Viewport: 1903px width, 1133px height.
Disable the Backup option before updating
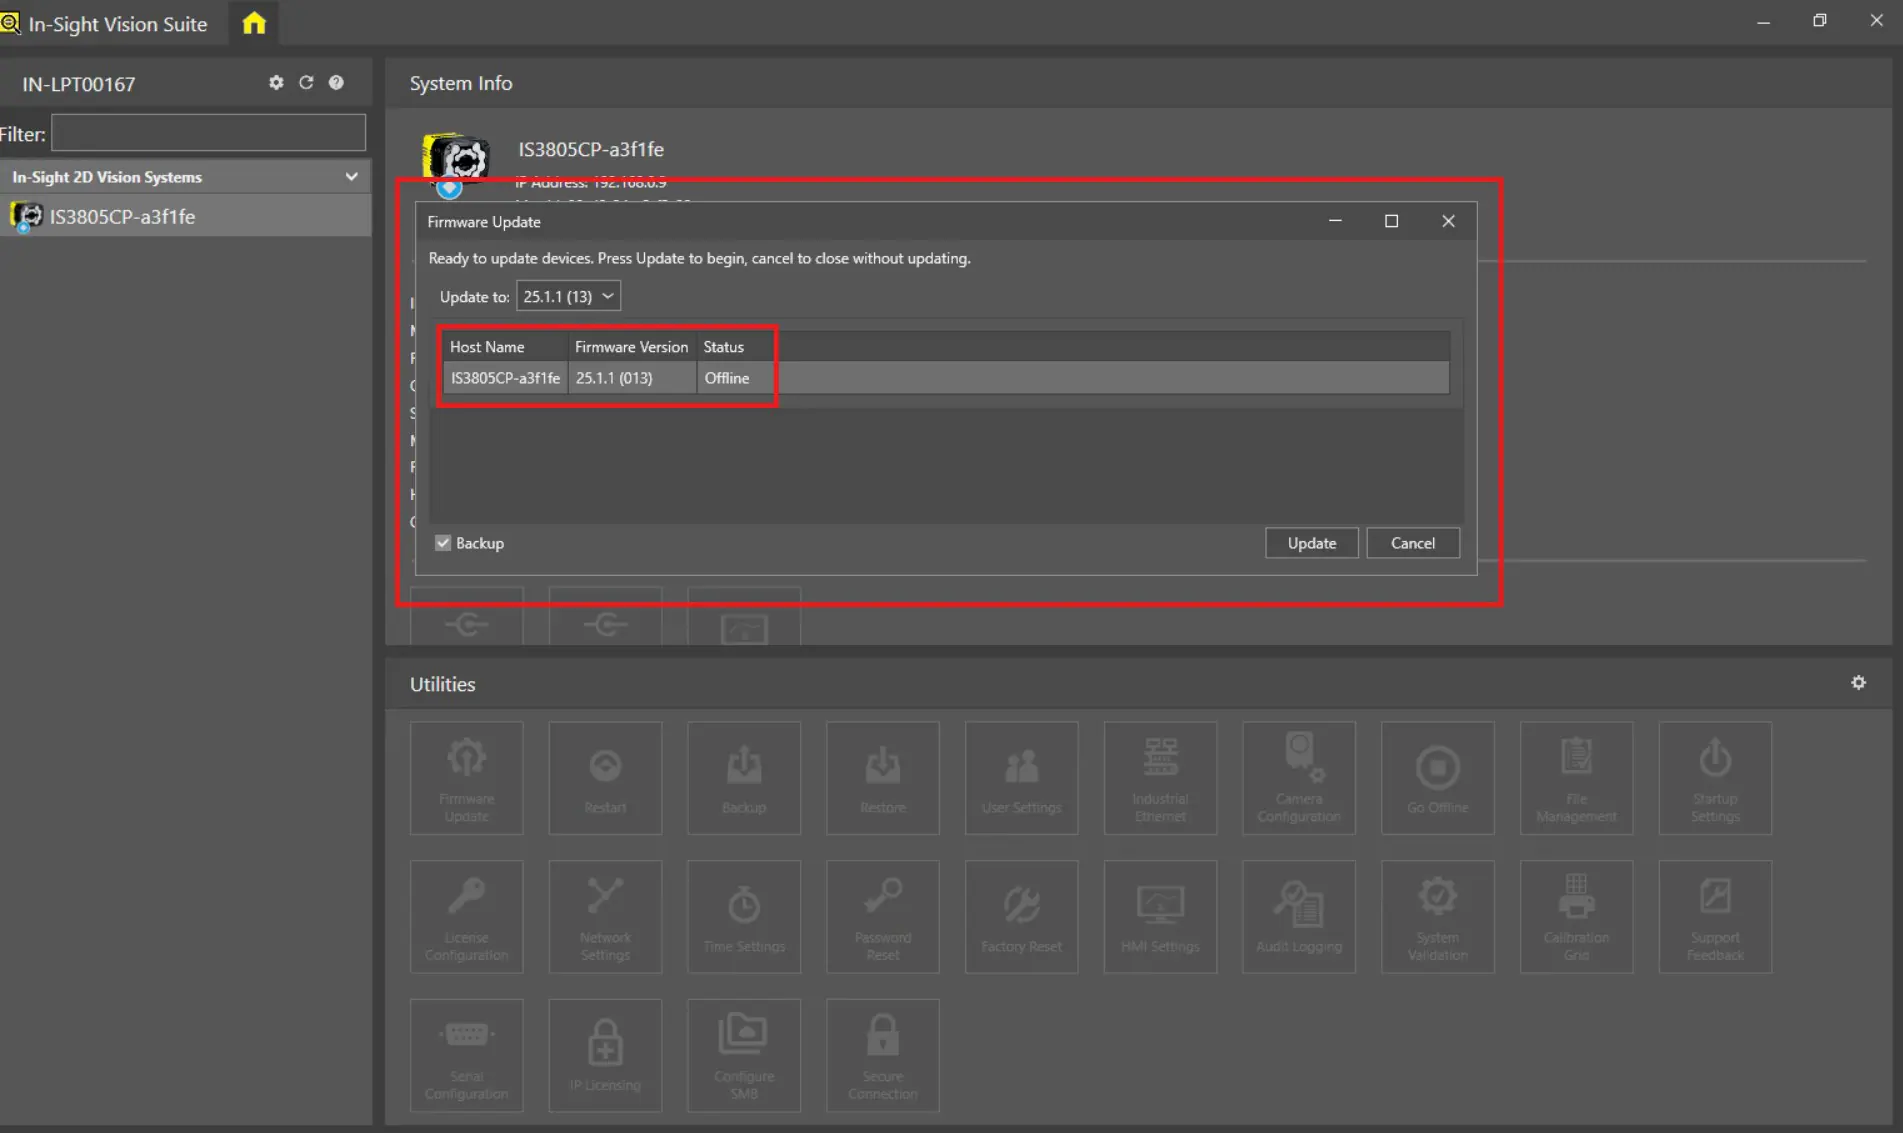(442, 542)
